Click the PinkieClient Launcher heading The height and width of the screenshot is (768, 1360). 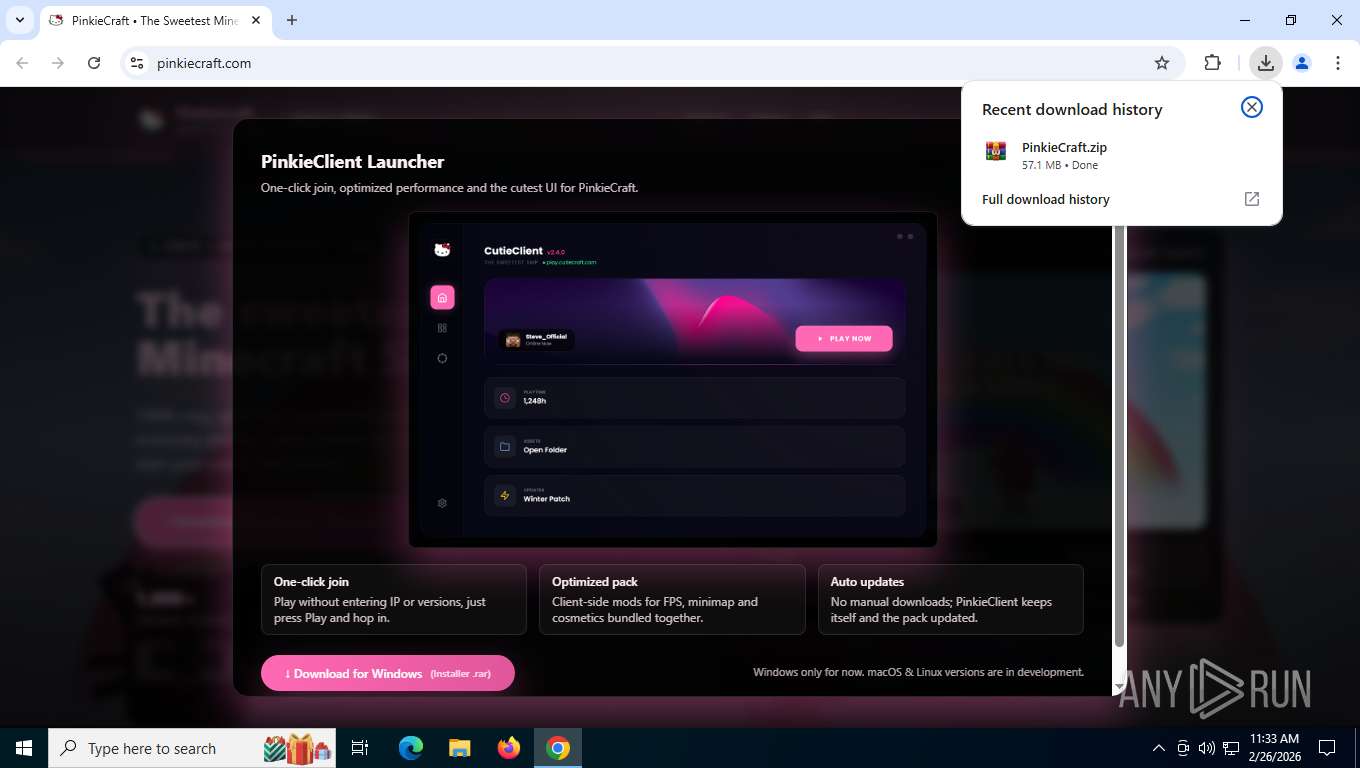352,161
